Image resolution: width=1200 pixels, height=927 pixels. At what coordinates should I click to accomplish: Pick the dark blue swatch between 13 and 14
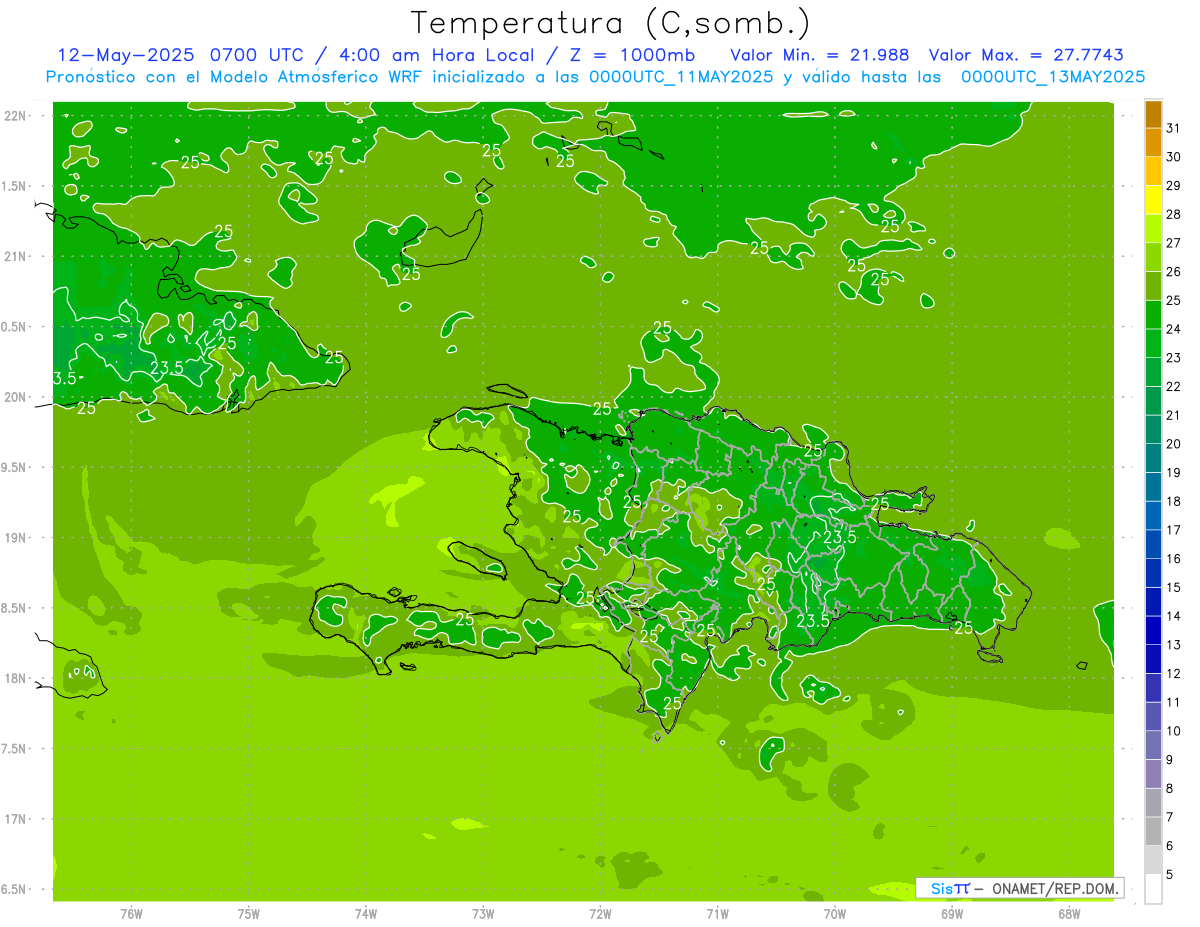(1153, 631)
